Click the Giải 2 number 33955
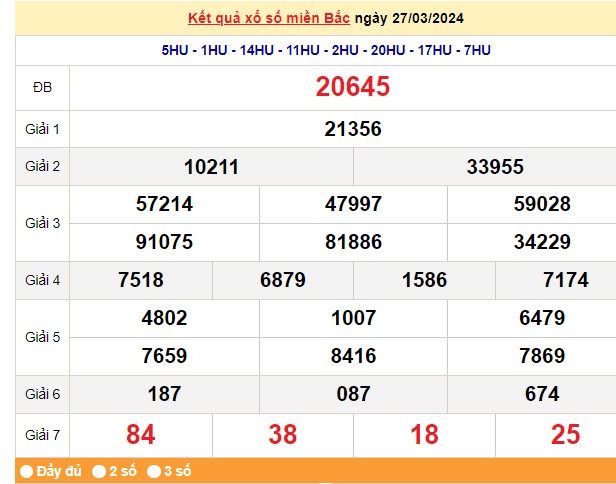 tap(494, 167)
